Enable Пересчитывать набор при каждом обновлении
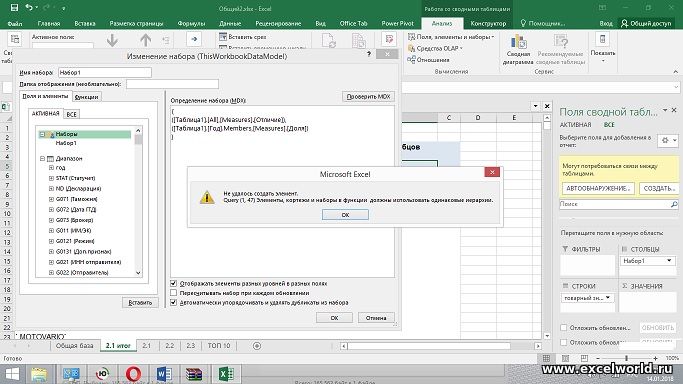 coord(173,293)
